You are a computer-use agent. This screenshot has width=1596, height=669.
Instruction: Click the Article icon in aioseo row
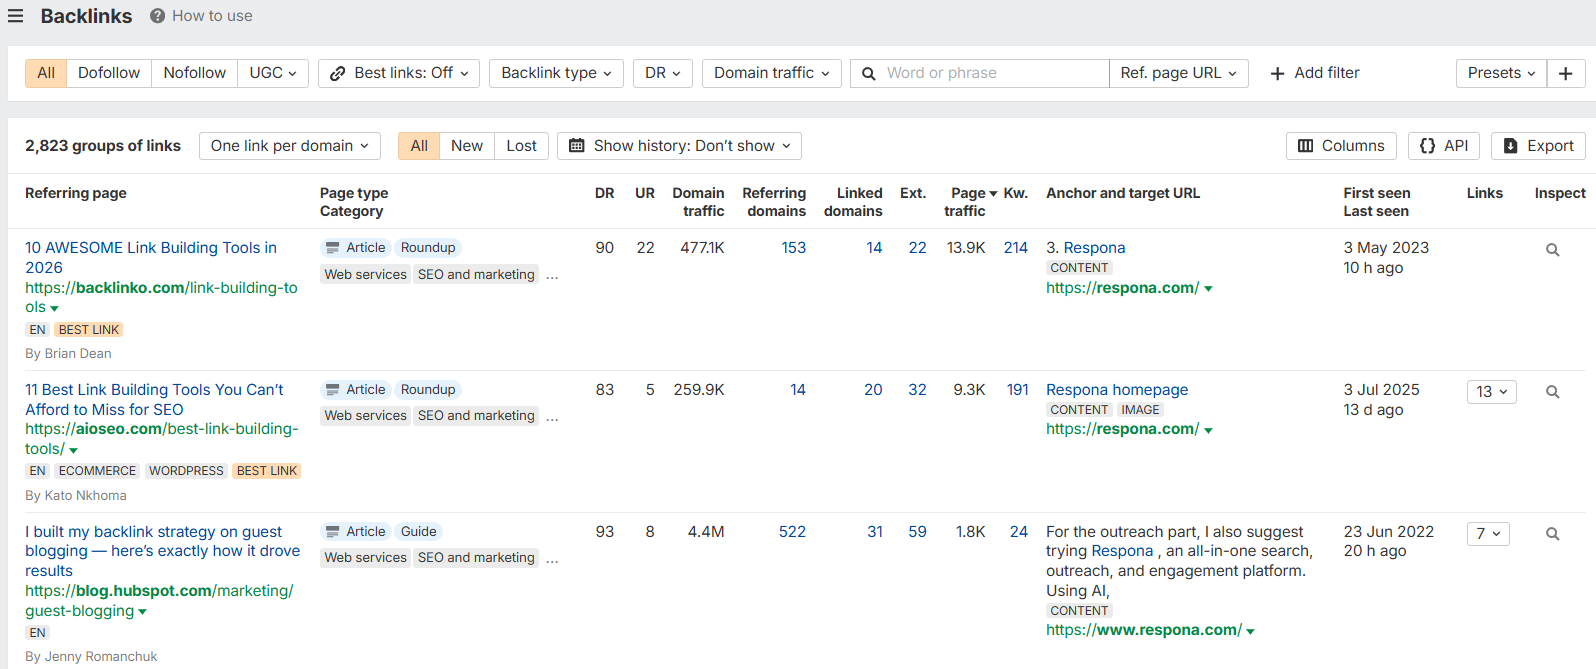click(x=333, y=390)
